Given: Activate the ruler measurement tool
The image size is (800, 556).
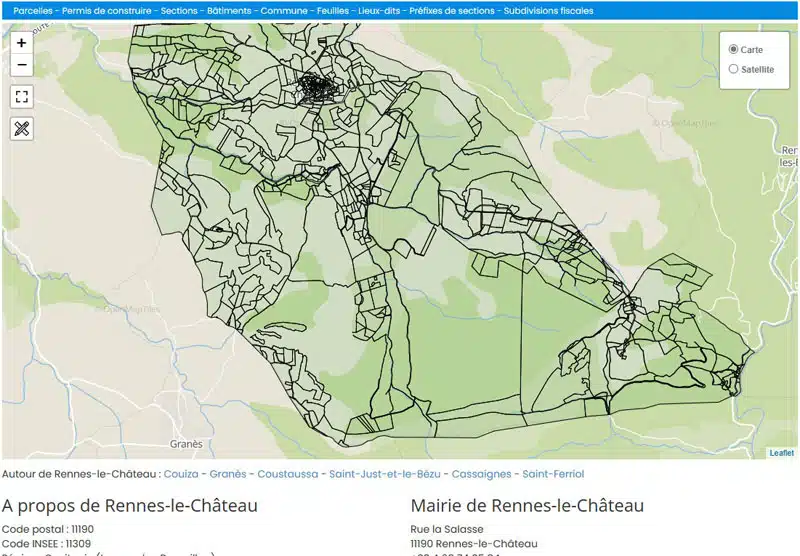Looking at the screenshot, I should click(x=21, y=129).
